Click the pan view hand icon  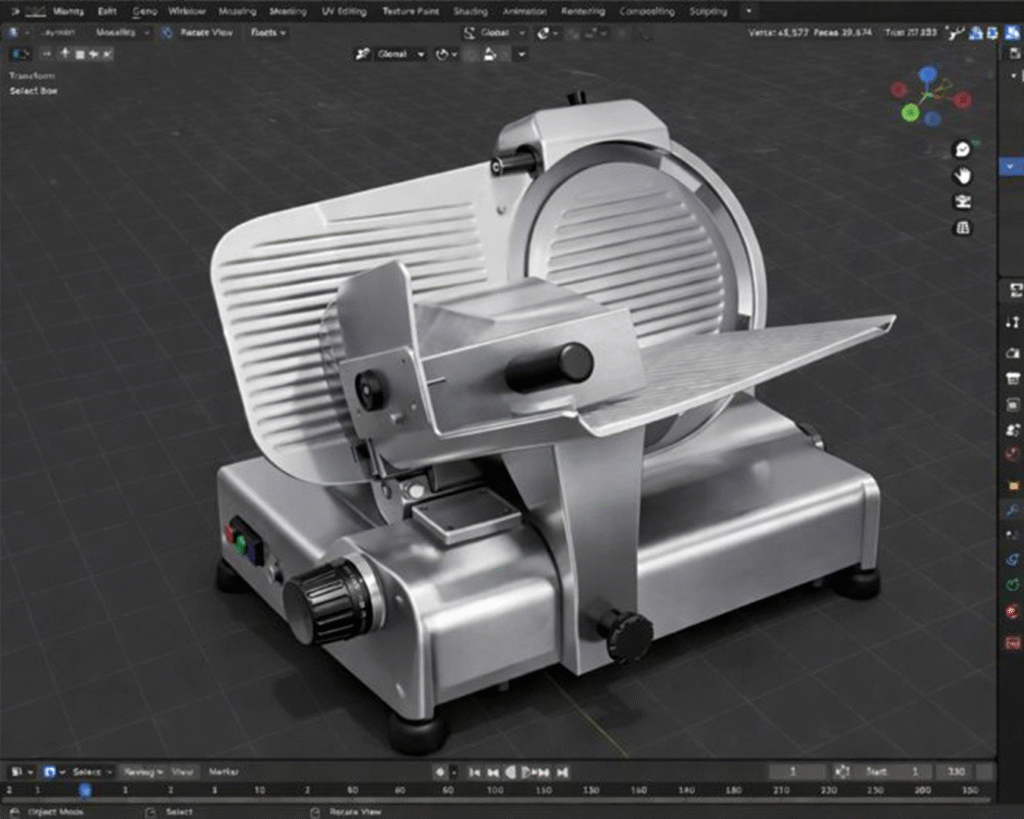[x=962, y=176]
